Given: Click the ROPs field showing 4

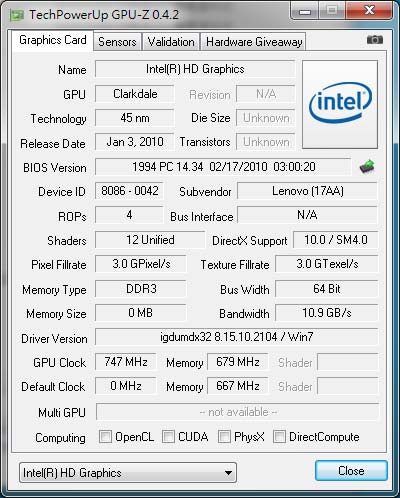Looking at the screenshot, I should (x=129, y=215).
